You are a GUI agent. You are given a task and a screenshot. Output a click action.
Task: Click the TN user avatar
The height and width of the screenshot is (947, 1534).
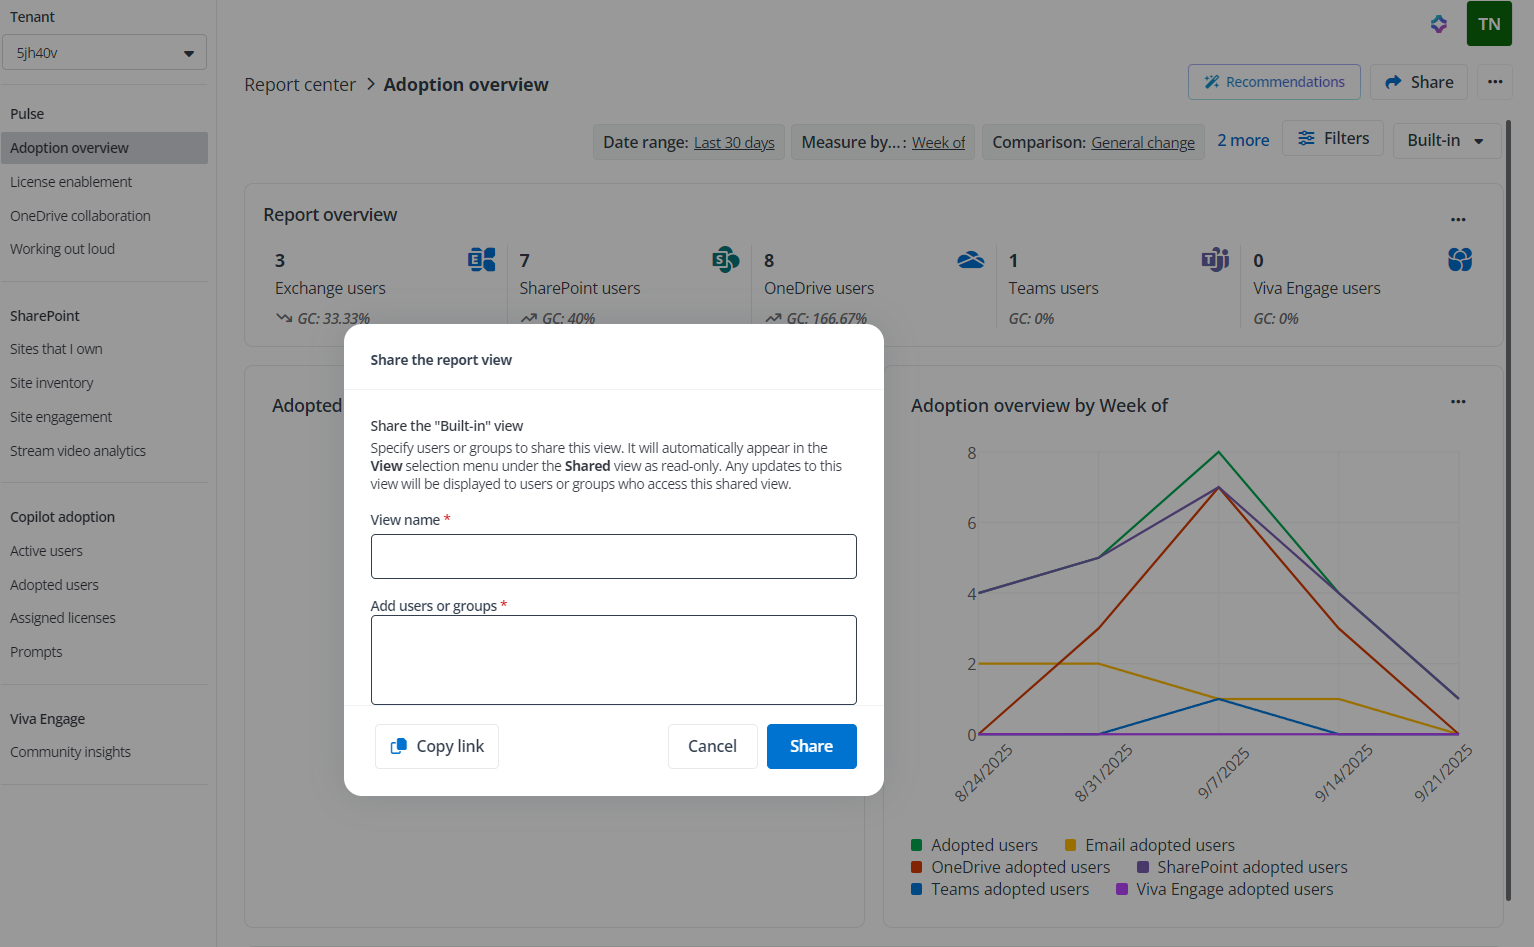click(x=1488, y=24)
